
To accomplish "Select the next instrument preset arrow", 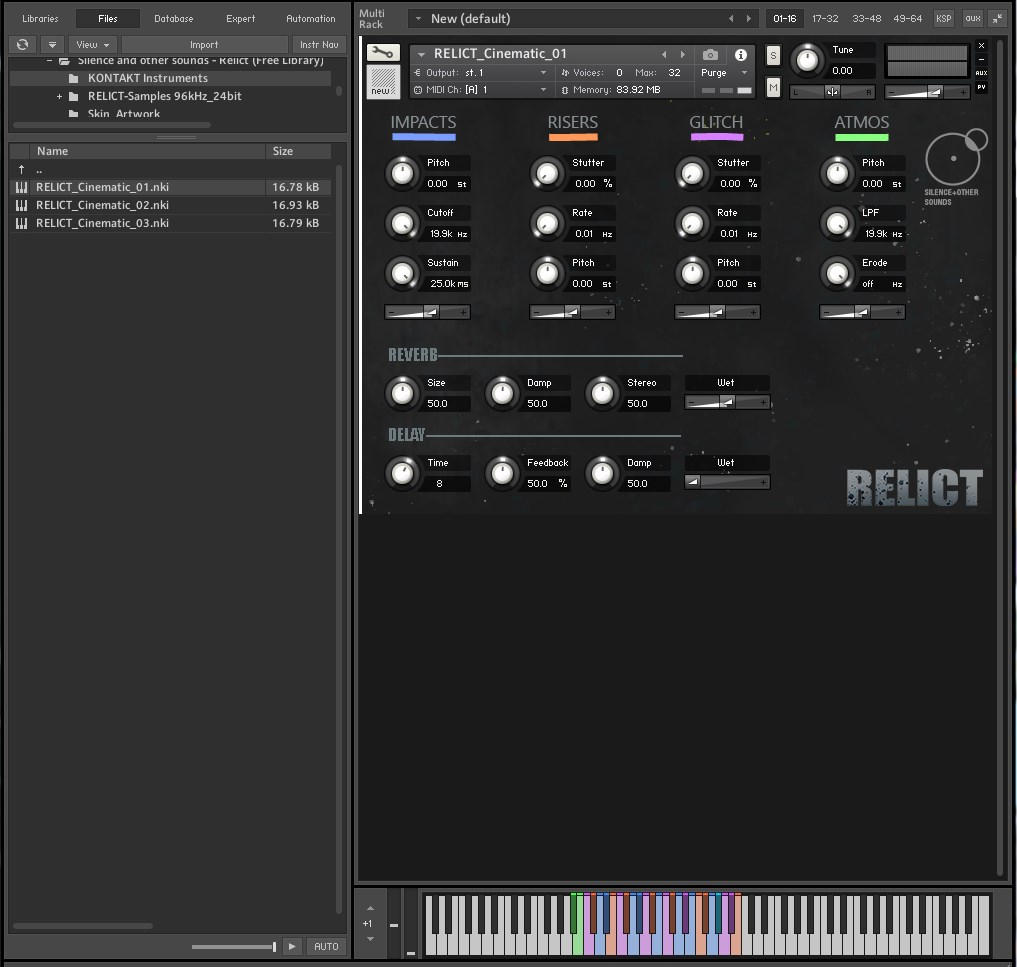I will (683, 55).
